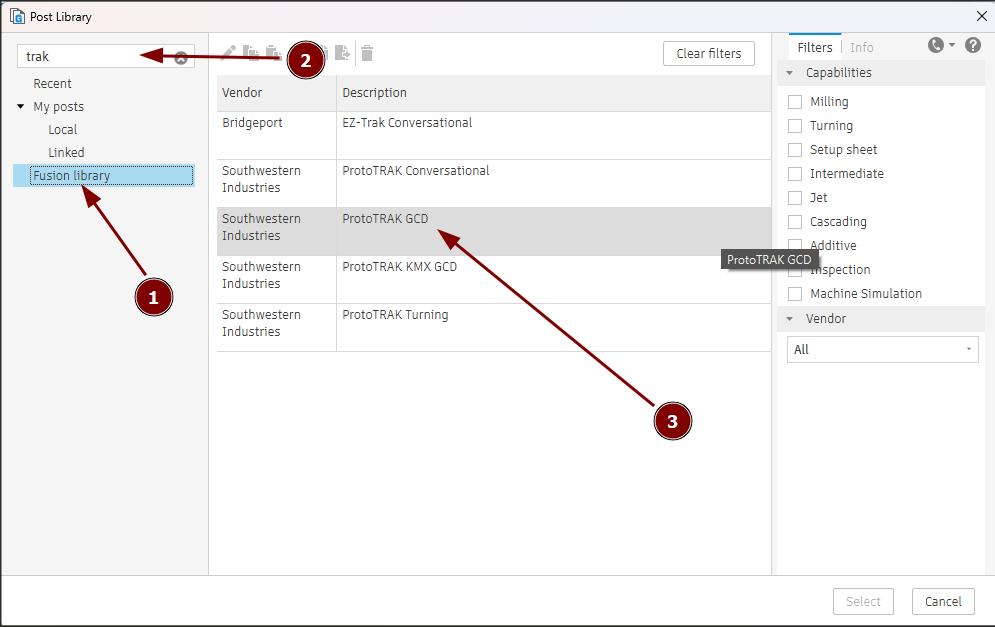The height and width of the screenshot is (627, 995).
Task: Select Local under My posts
Action: (x=62, y=129)
